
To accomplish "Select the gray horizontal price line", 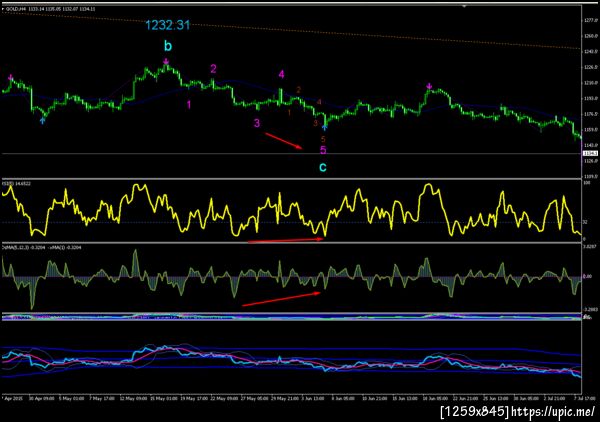I will pyautogui.click(x=291, y=154).
